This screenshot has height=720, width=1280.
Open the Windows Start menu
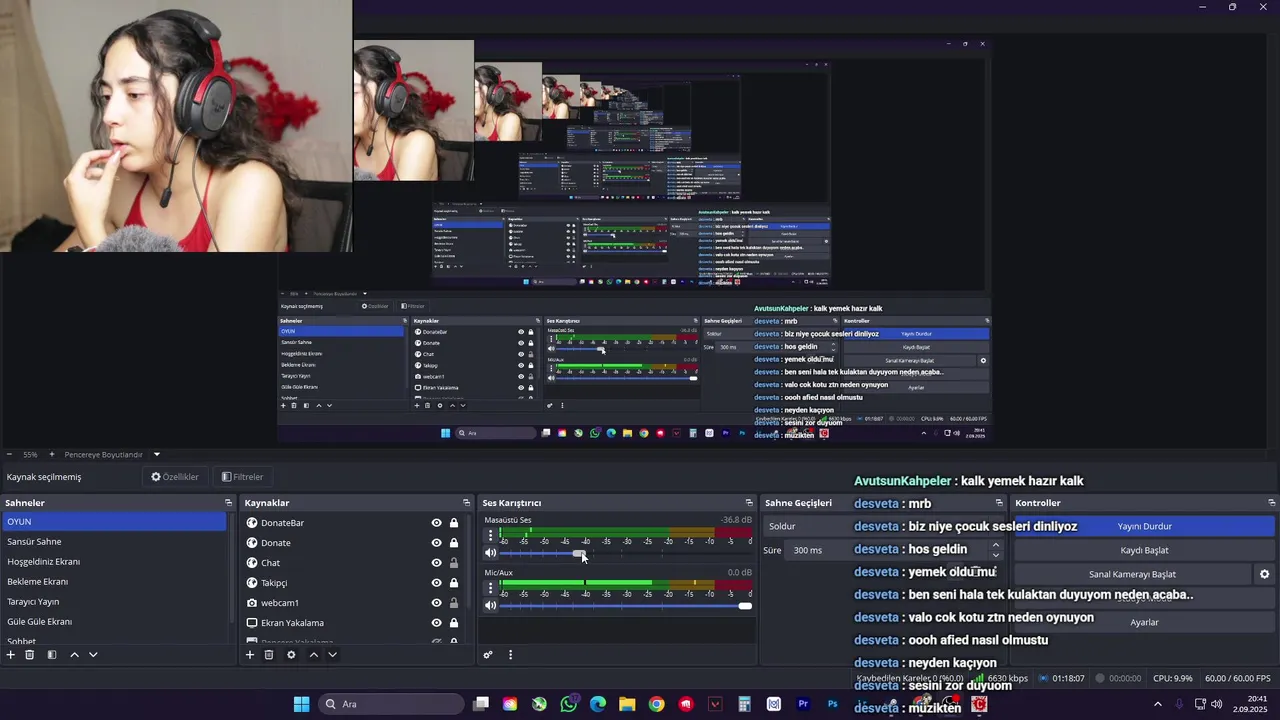coord(301,704)
